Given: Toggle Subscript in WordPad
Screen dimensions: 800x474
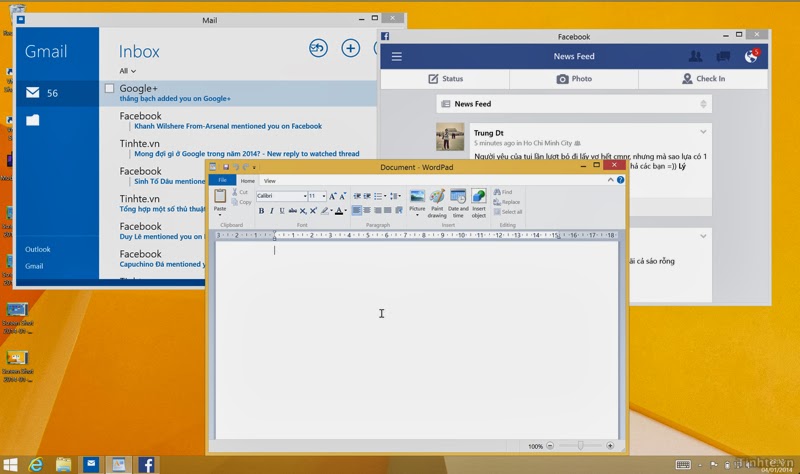Looking at the screenshot, I should pos(303,211).
